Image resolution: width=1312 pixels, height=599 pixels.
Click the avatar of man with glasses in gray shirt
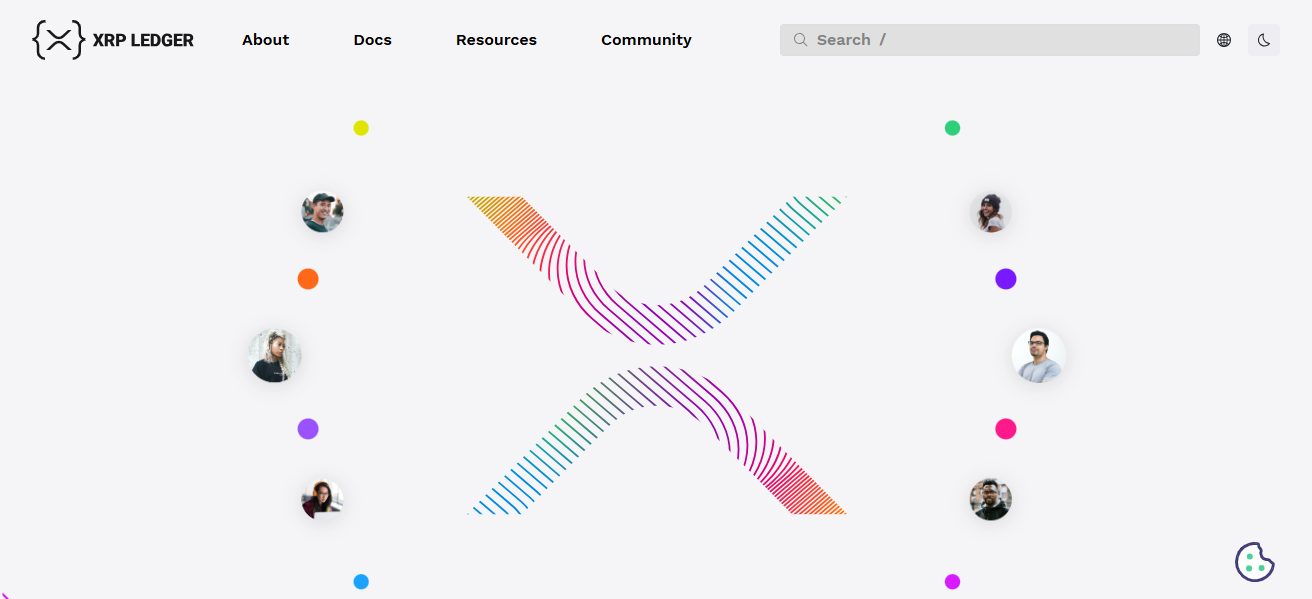tap(1038, 356)
